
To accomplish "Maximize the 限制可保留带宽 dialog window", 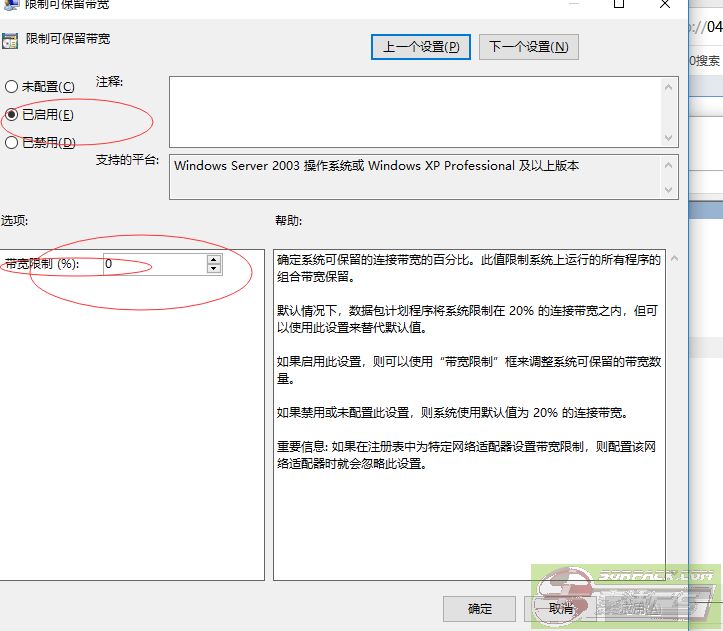I will (619, 5).
